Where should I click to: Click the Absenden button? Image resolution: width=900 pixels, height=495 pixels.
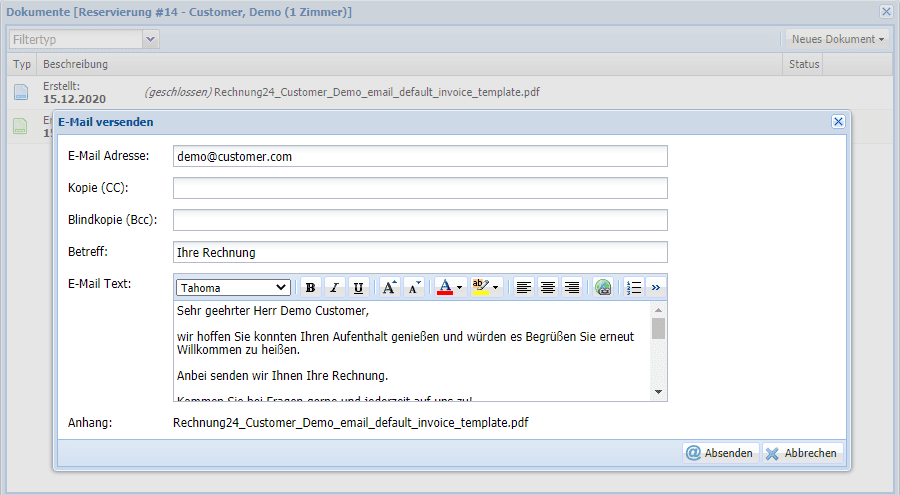click(x=720, y=453)
